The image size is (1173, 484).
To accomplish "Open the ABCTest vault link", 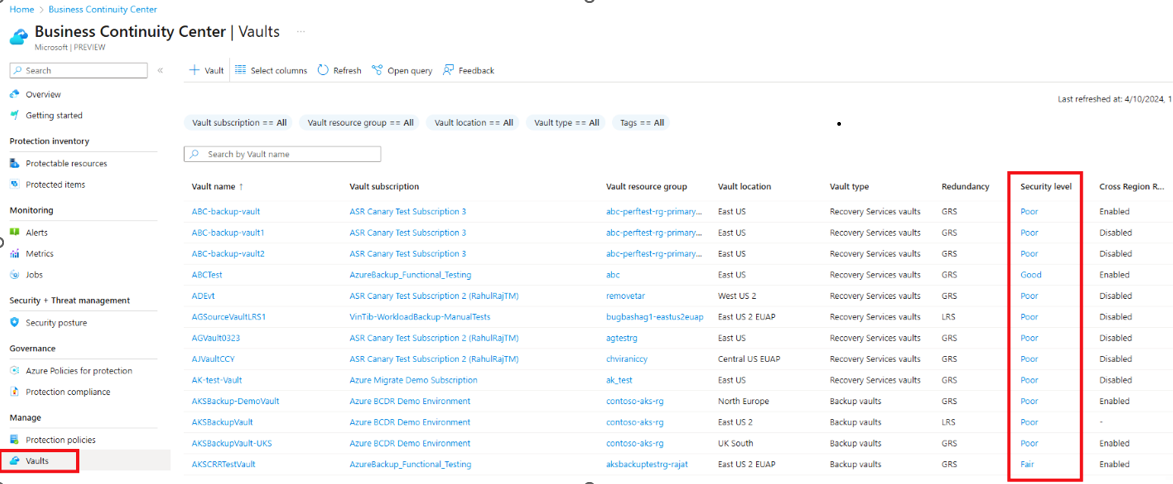I will pos(206,275).
